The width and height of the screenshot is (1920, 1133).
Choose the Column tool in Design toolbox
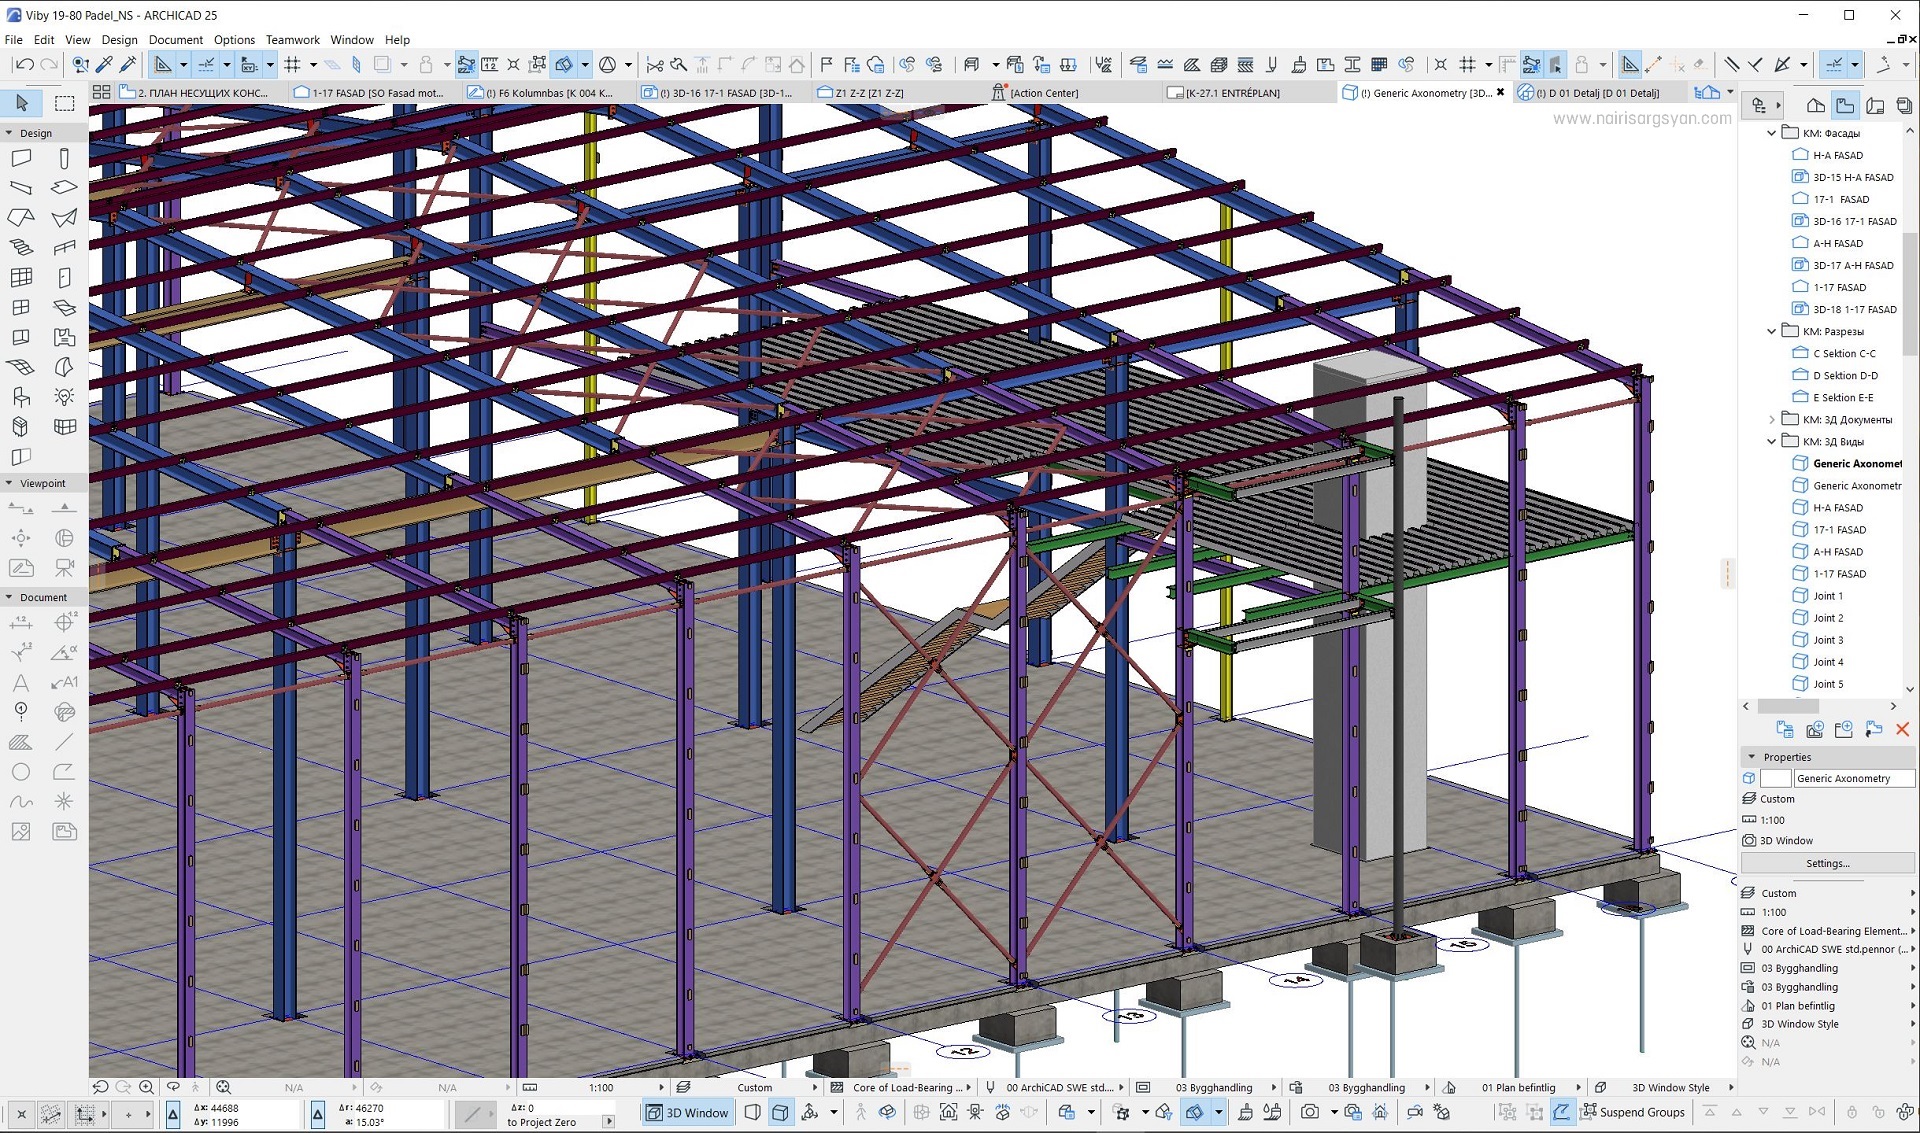tap(64, 158)
